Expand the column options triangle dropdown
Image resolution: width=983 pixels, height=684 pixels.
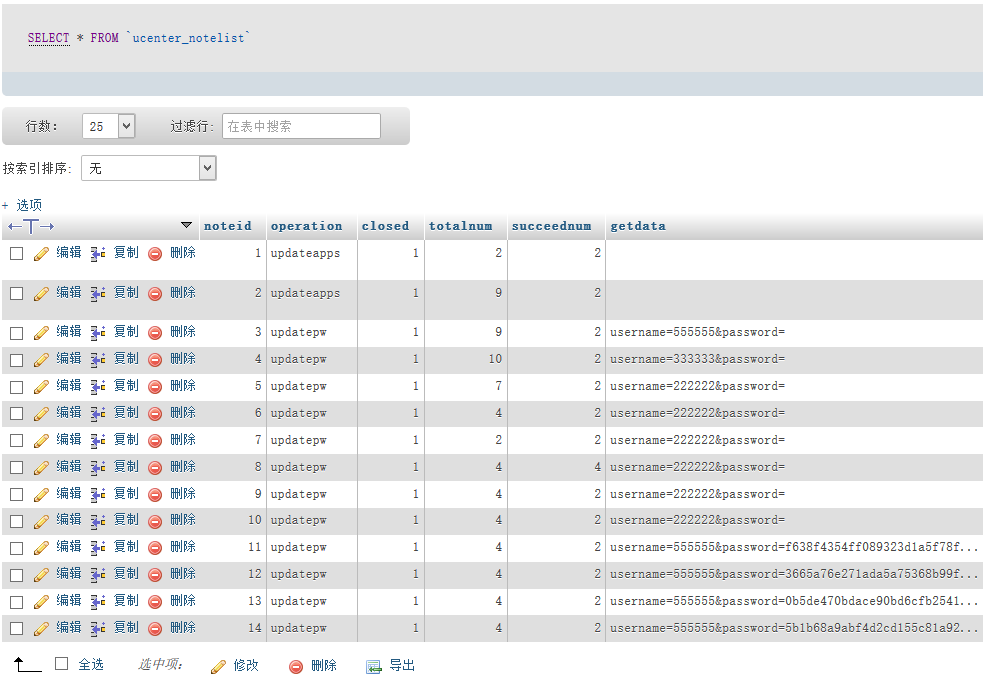[x=186, y=226]
